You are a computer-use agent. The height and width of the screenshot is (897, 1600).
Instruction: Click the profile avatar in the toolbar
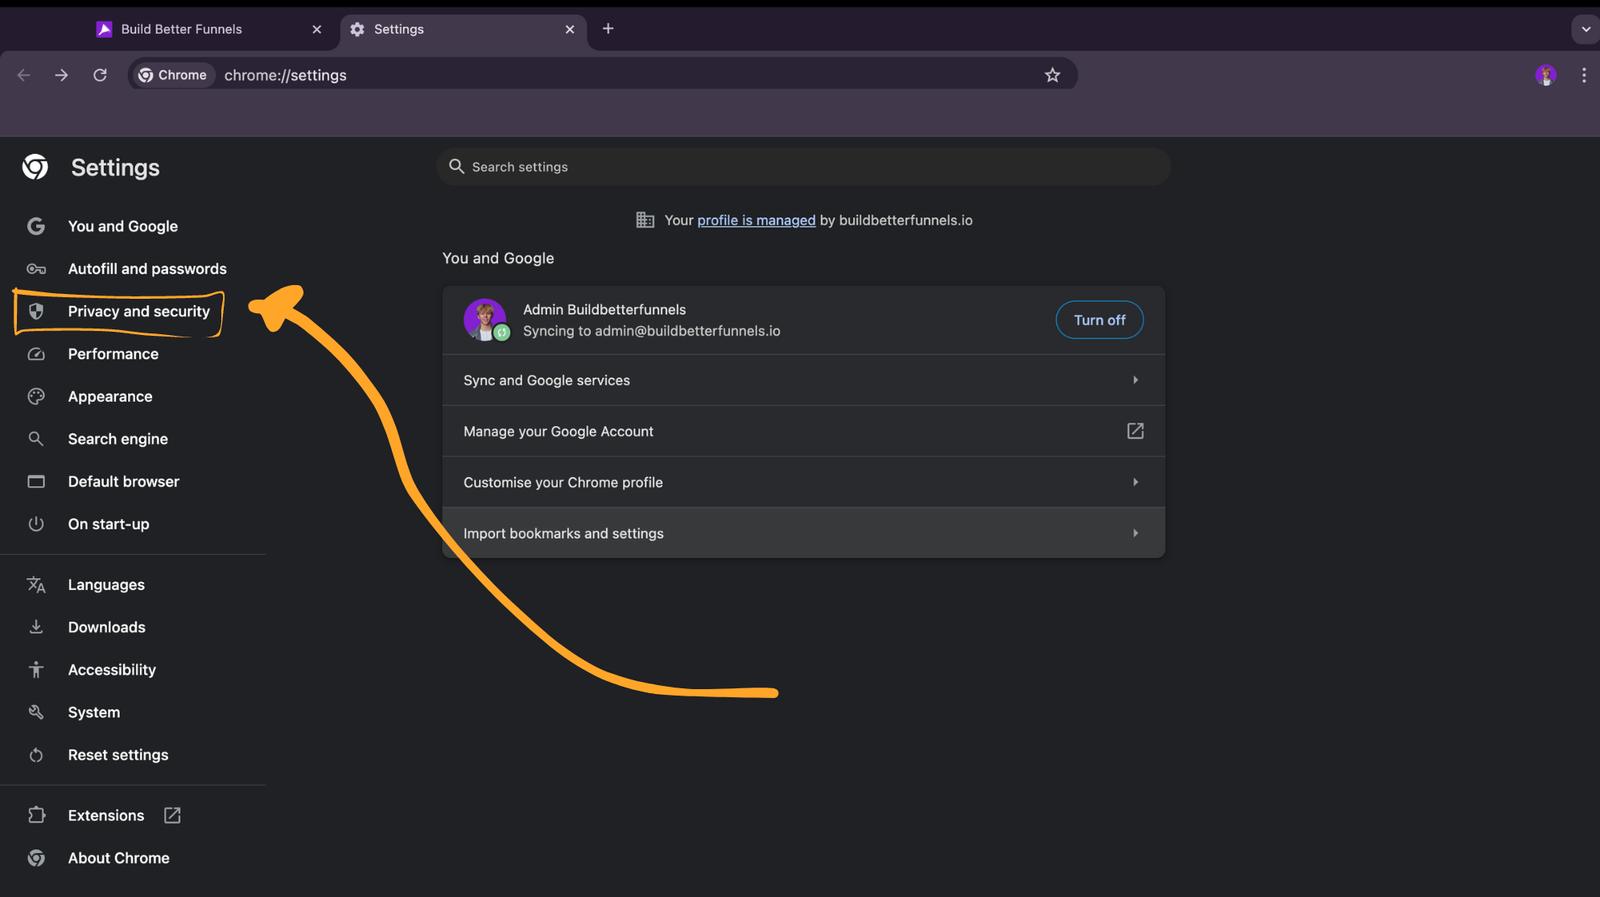[x=1545, y=75]
